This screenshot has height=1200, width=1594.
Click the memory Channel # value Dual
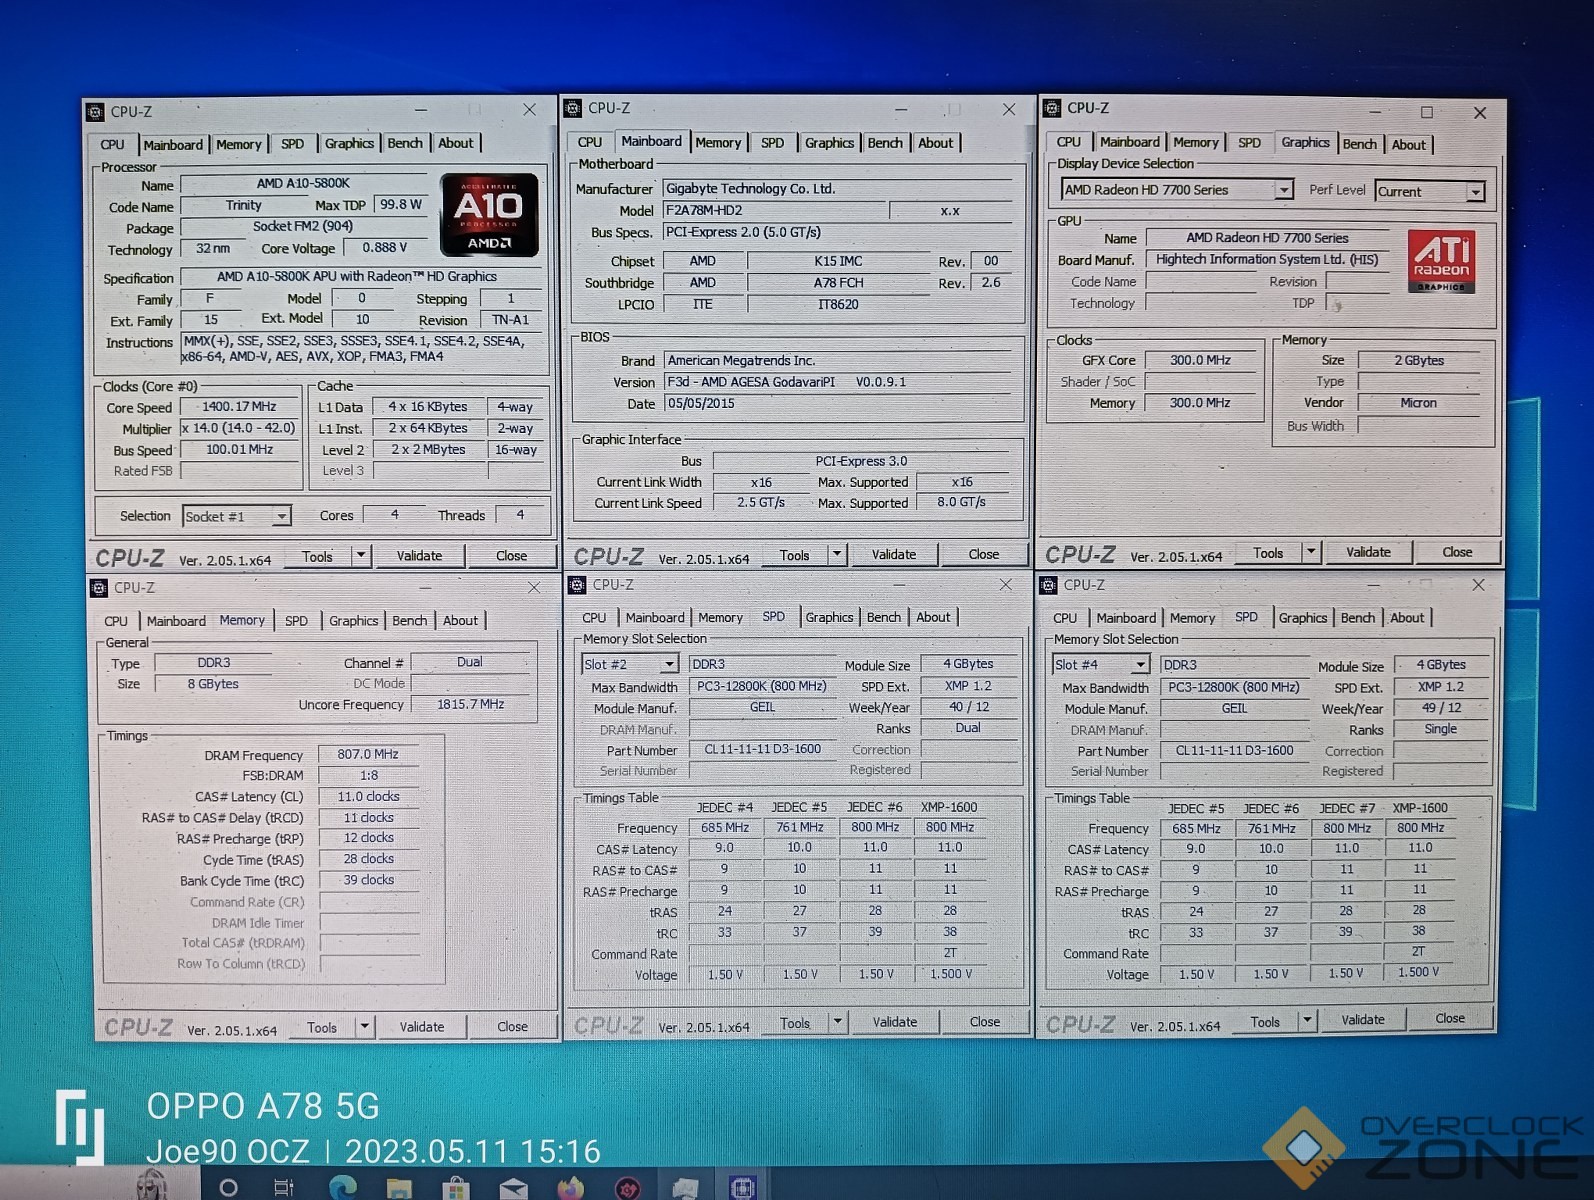tap(470, 662)
